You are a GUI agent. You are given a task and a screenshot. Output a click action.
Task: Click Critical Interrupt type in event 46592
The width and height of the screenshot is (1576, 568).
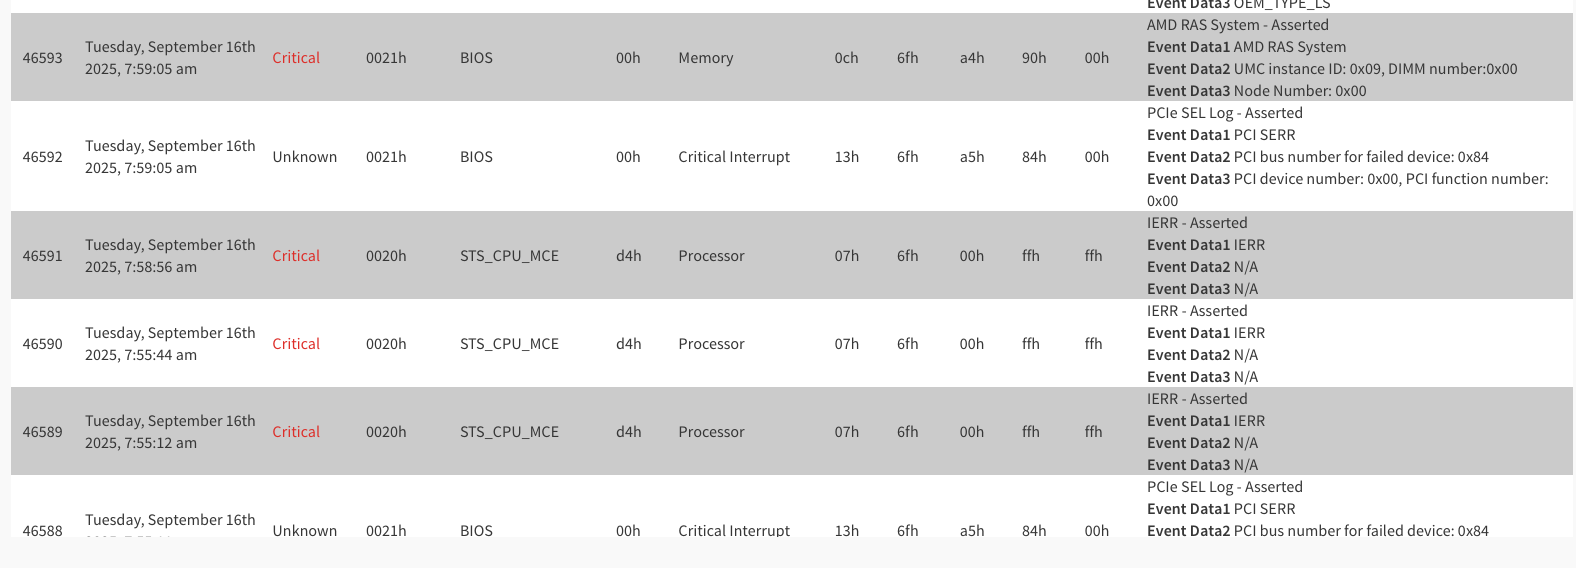[733, 157]
